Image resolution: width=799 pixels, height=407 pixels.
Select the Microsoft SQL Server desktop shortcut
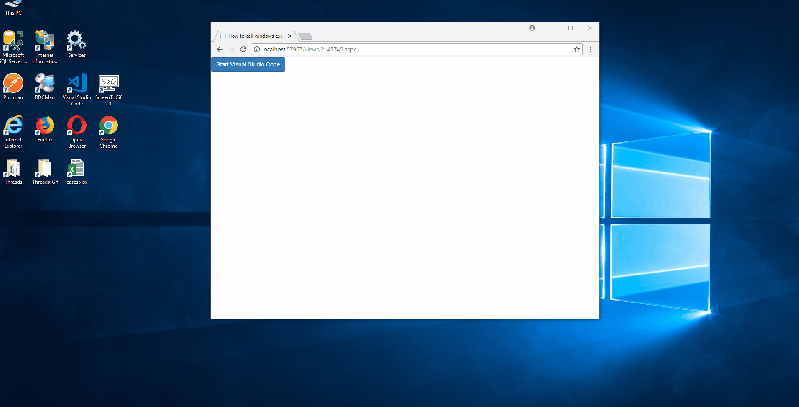(x=13, y=47)
